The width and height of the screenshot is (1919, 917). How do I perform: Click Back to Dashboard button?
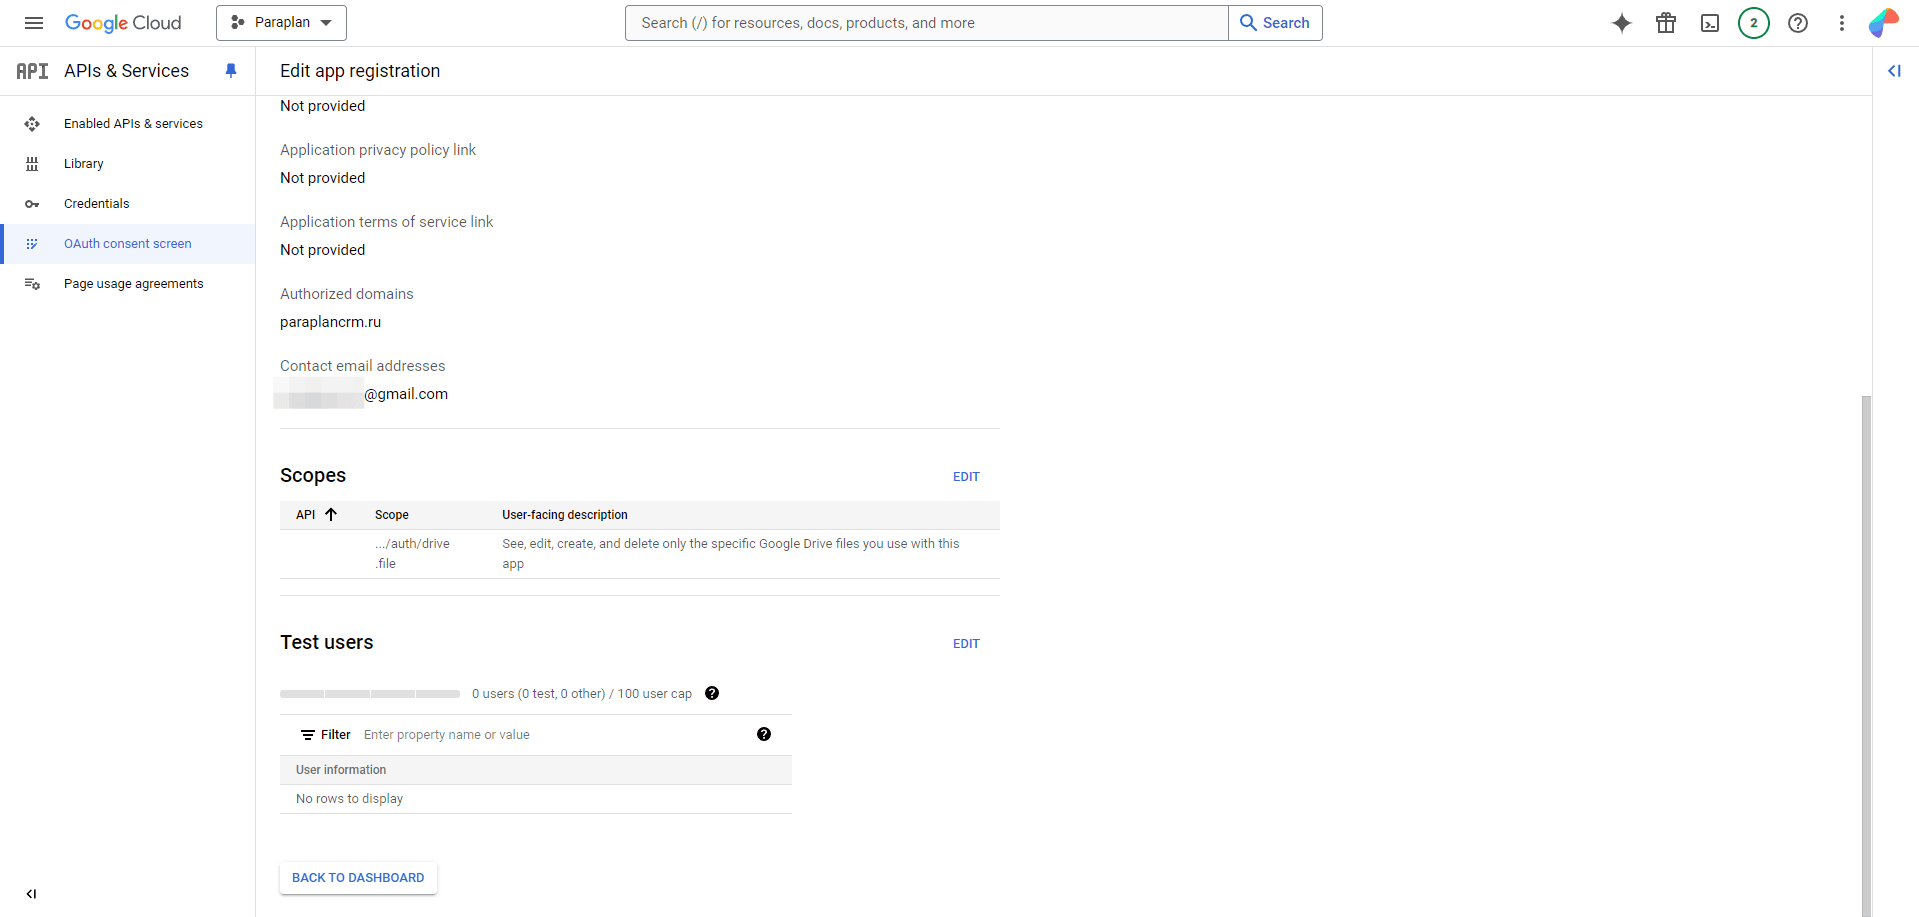coord(358,878)
